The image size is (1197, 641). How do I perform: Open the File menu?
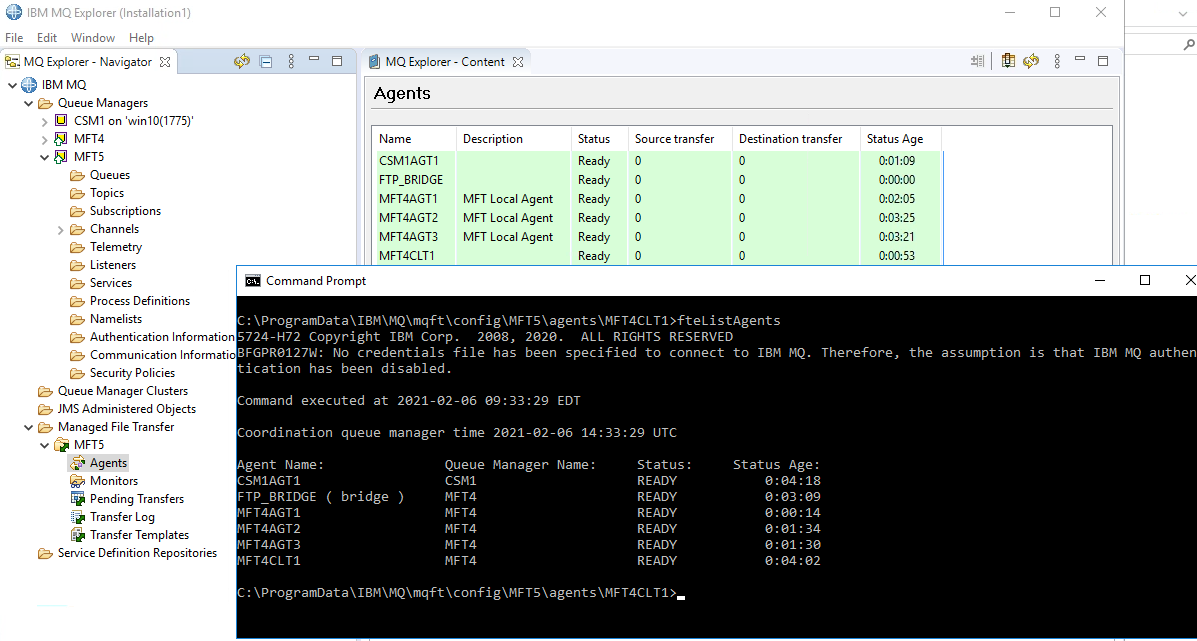pyautogui.click(x=15, y=37)
